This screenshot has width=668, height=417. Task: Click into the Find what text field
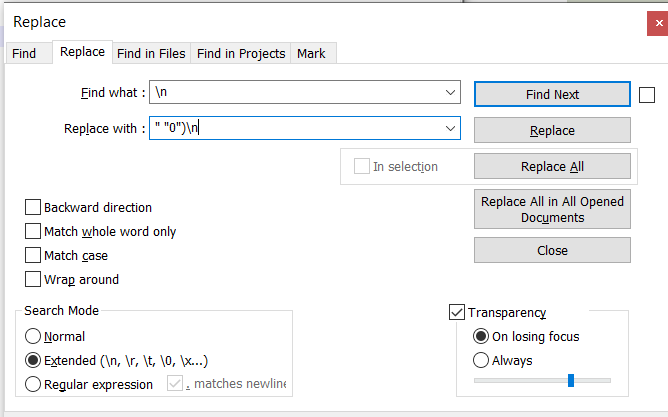[297, 92]
